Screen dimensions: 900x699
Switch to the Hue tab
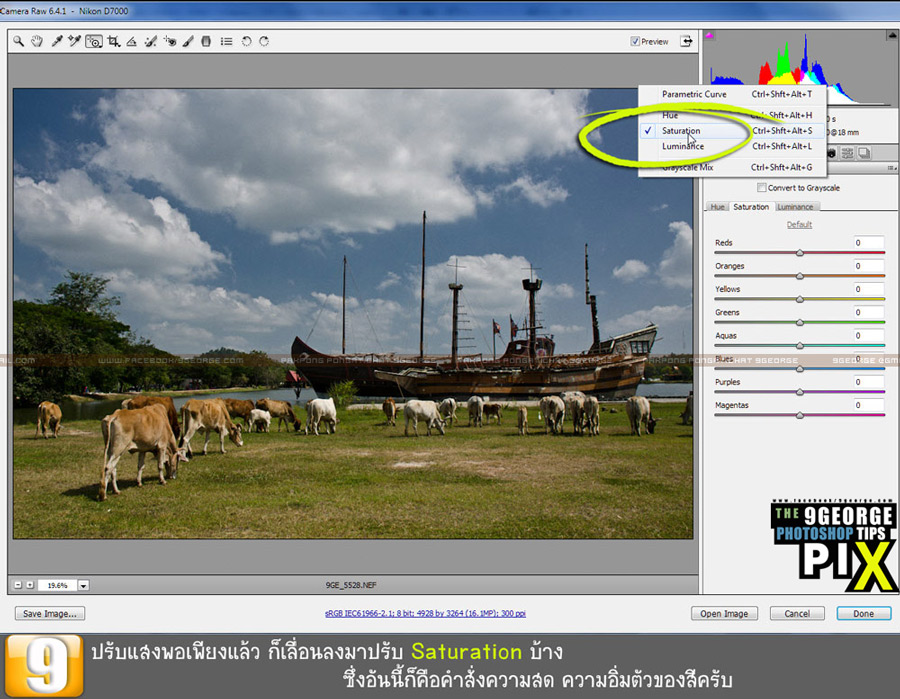coord(717,207)
